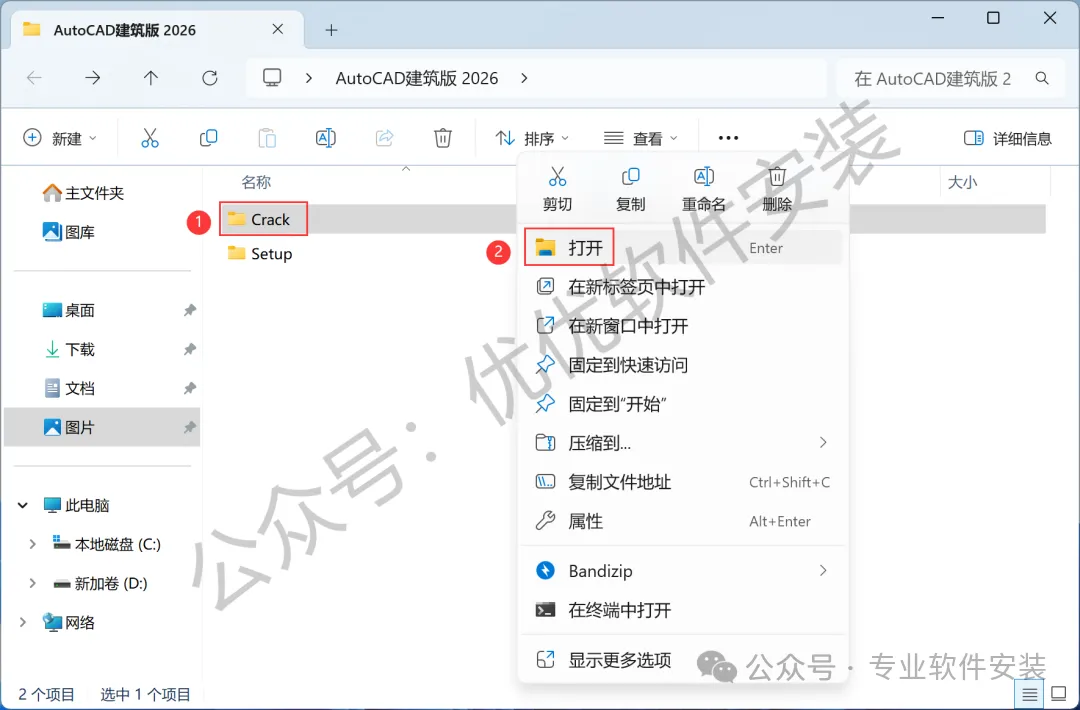Click the Forward navigation arrow
The width and height of the screenshot is (1080, 710).
[x=92, y=78]
